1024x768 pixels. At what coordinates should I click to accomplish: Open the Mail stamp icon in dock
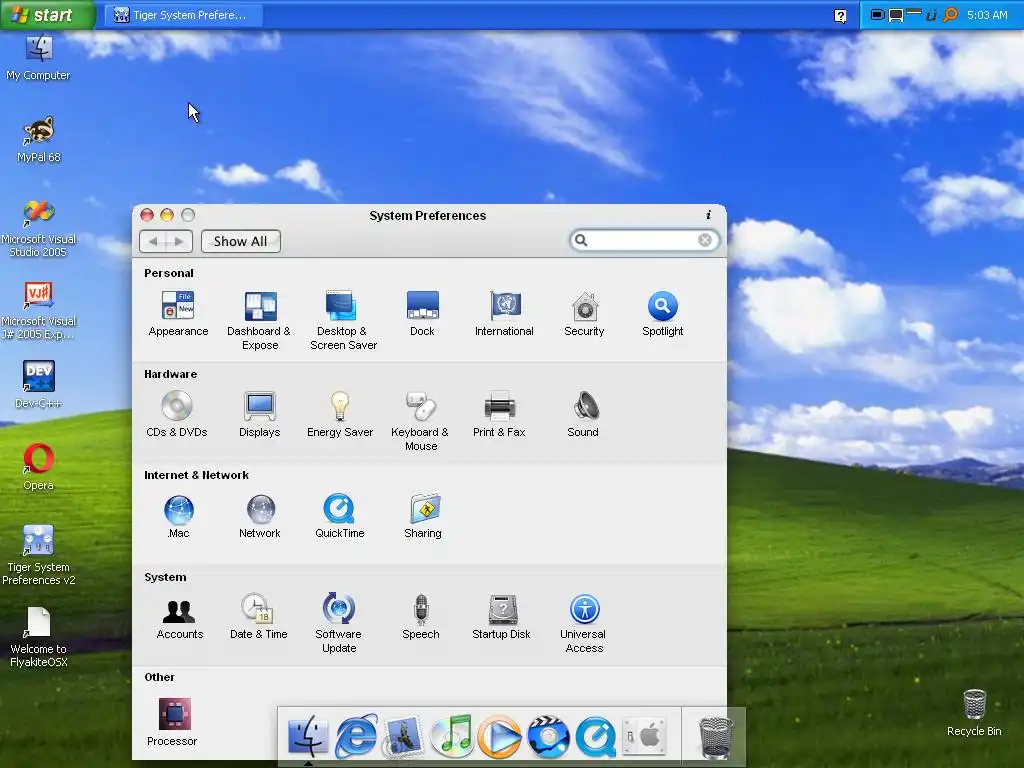tap(403, 737)
